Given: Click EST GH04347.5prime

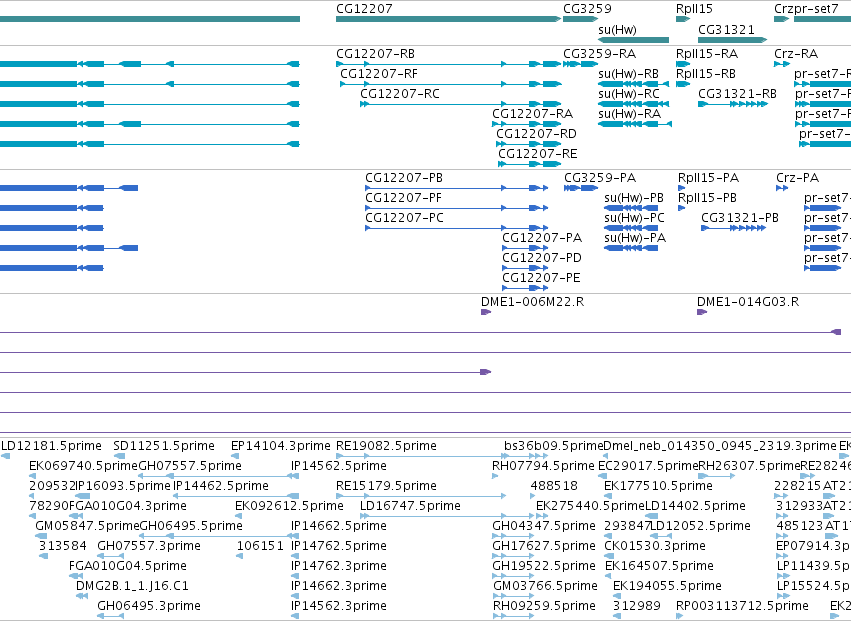Looking at the screenshot, I should 543,526.
